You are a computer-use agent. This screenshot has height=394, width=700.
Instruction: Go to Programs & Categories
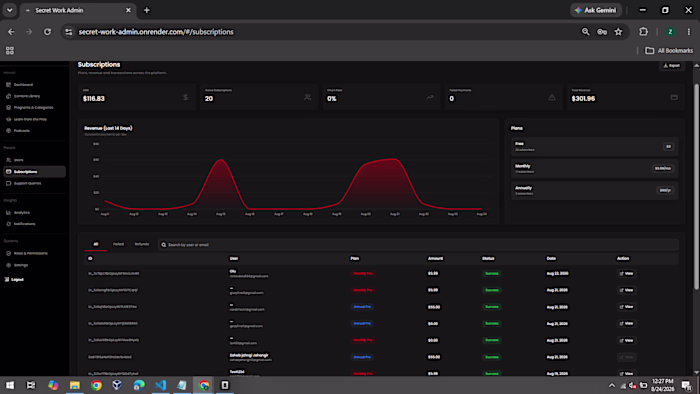tap(33, 108)
